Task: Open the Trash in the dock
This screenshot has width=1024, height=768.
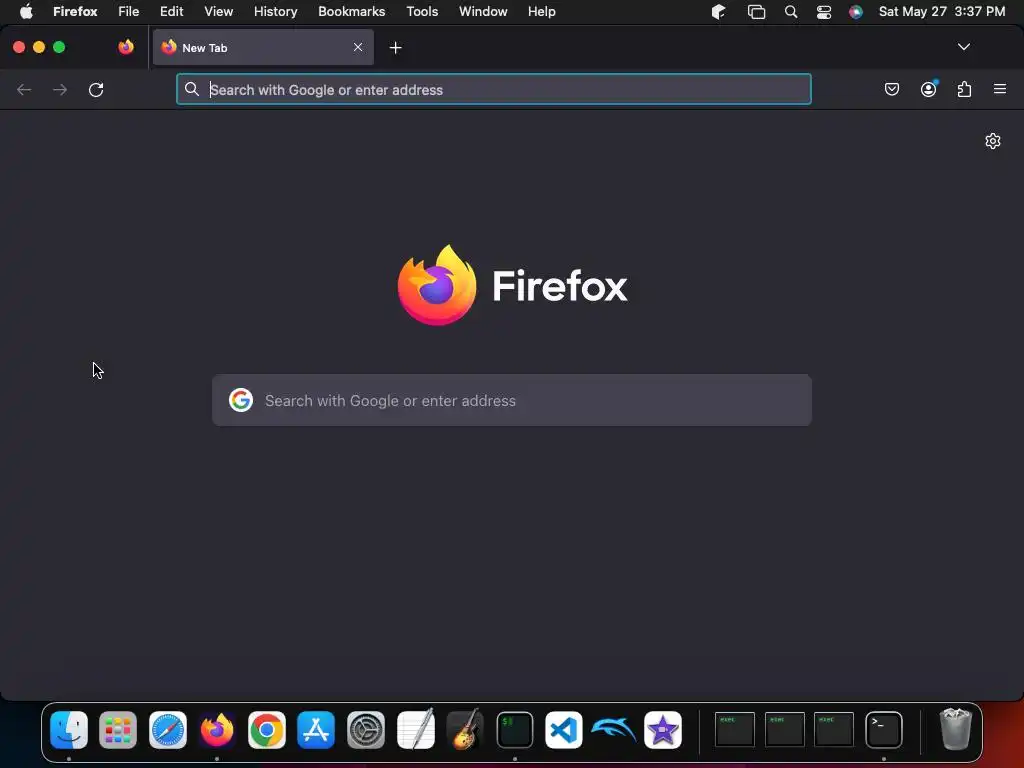Action: coord(955,729)
